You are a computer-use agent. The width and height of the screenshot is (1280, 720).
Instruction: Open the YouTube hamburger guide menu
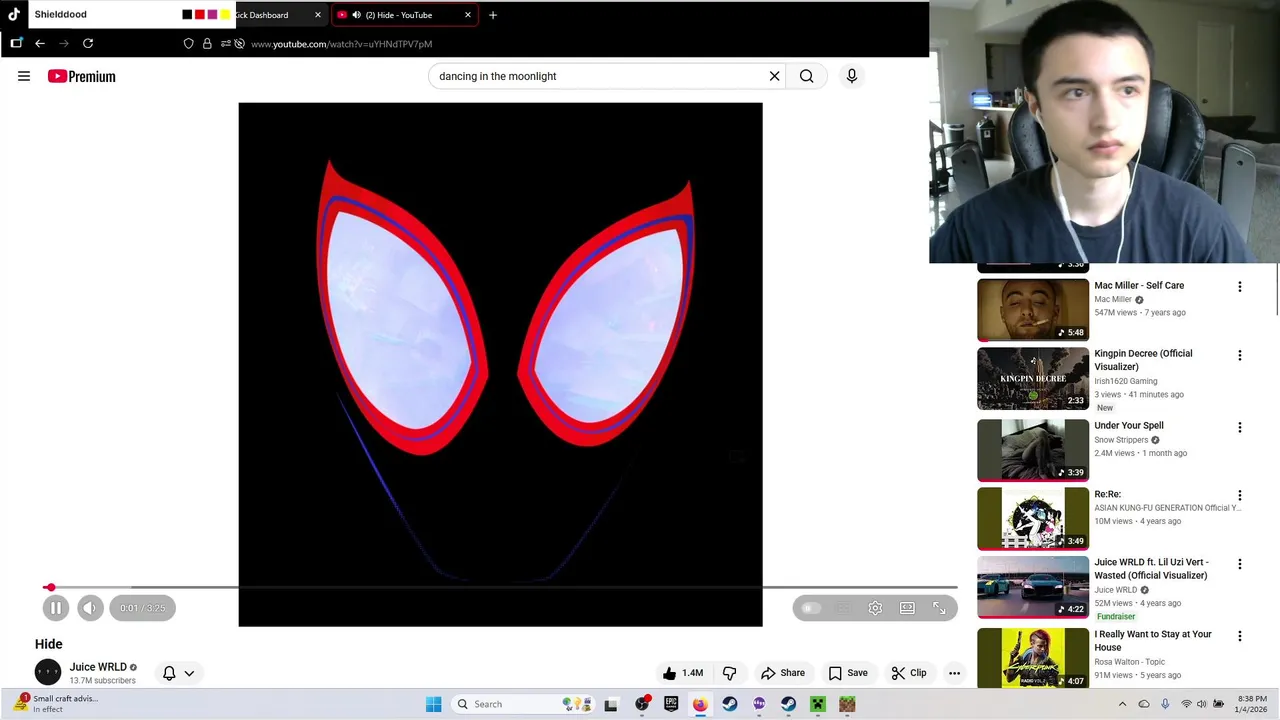pyautogui.click(x=24, y=76)
